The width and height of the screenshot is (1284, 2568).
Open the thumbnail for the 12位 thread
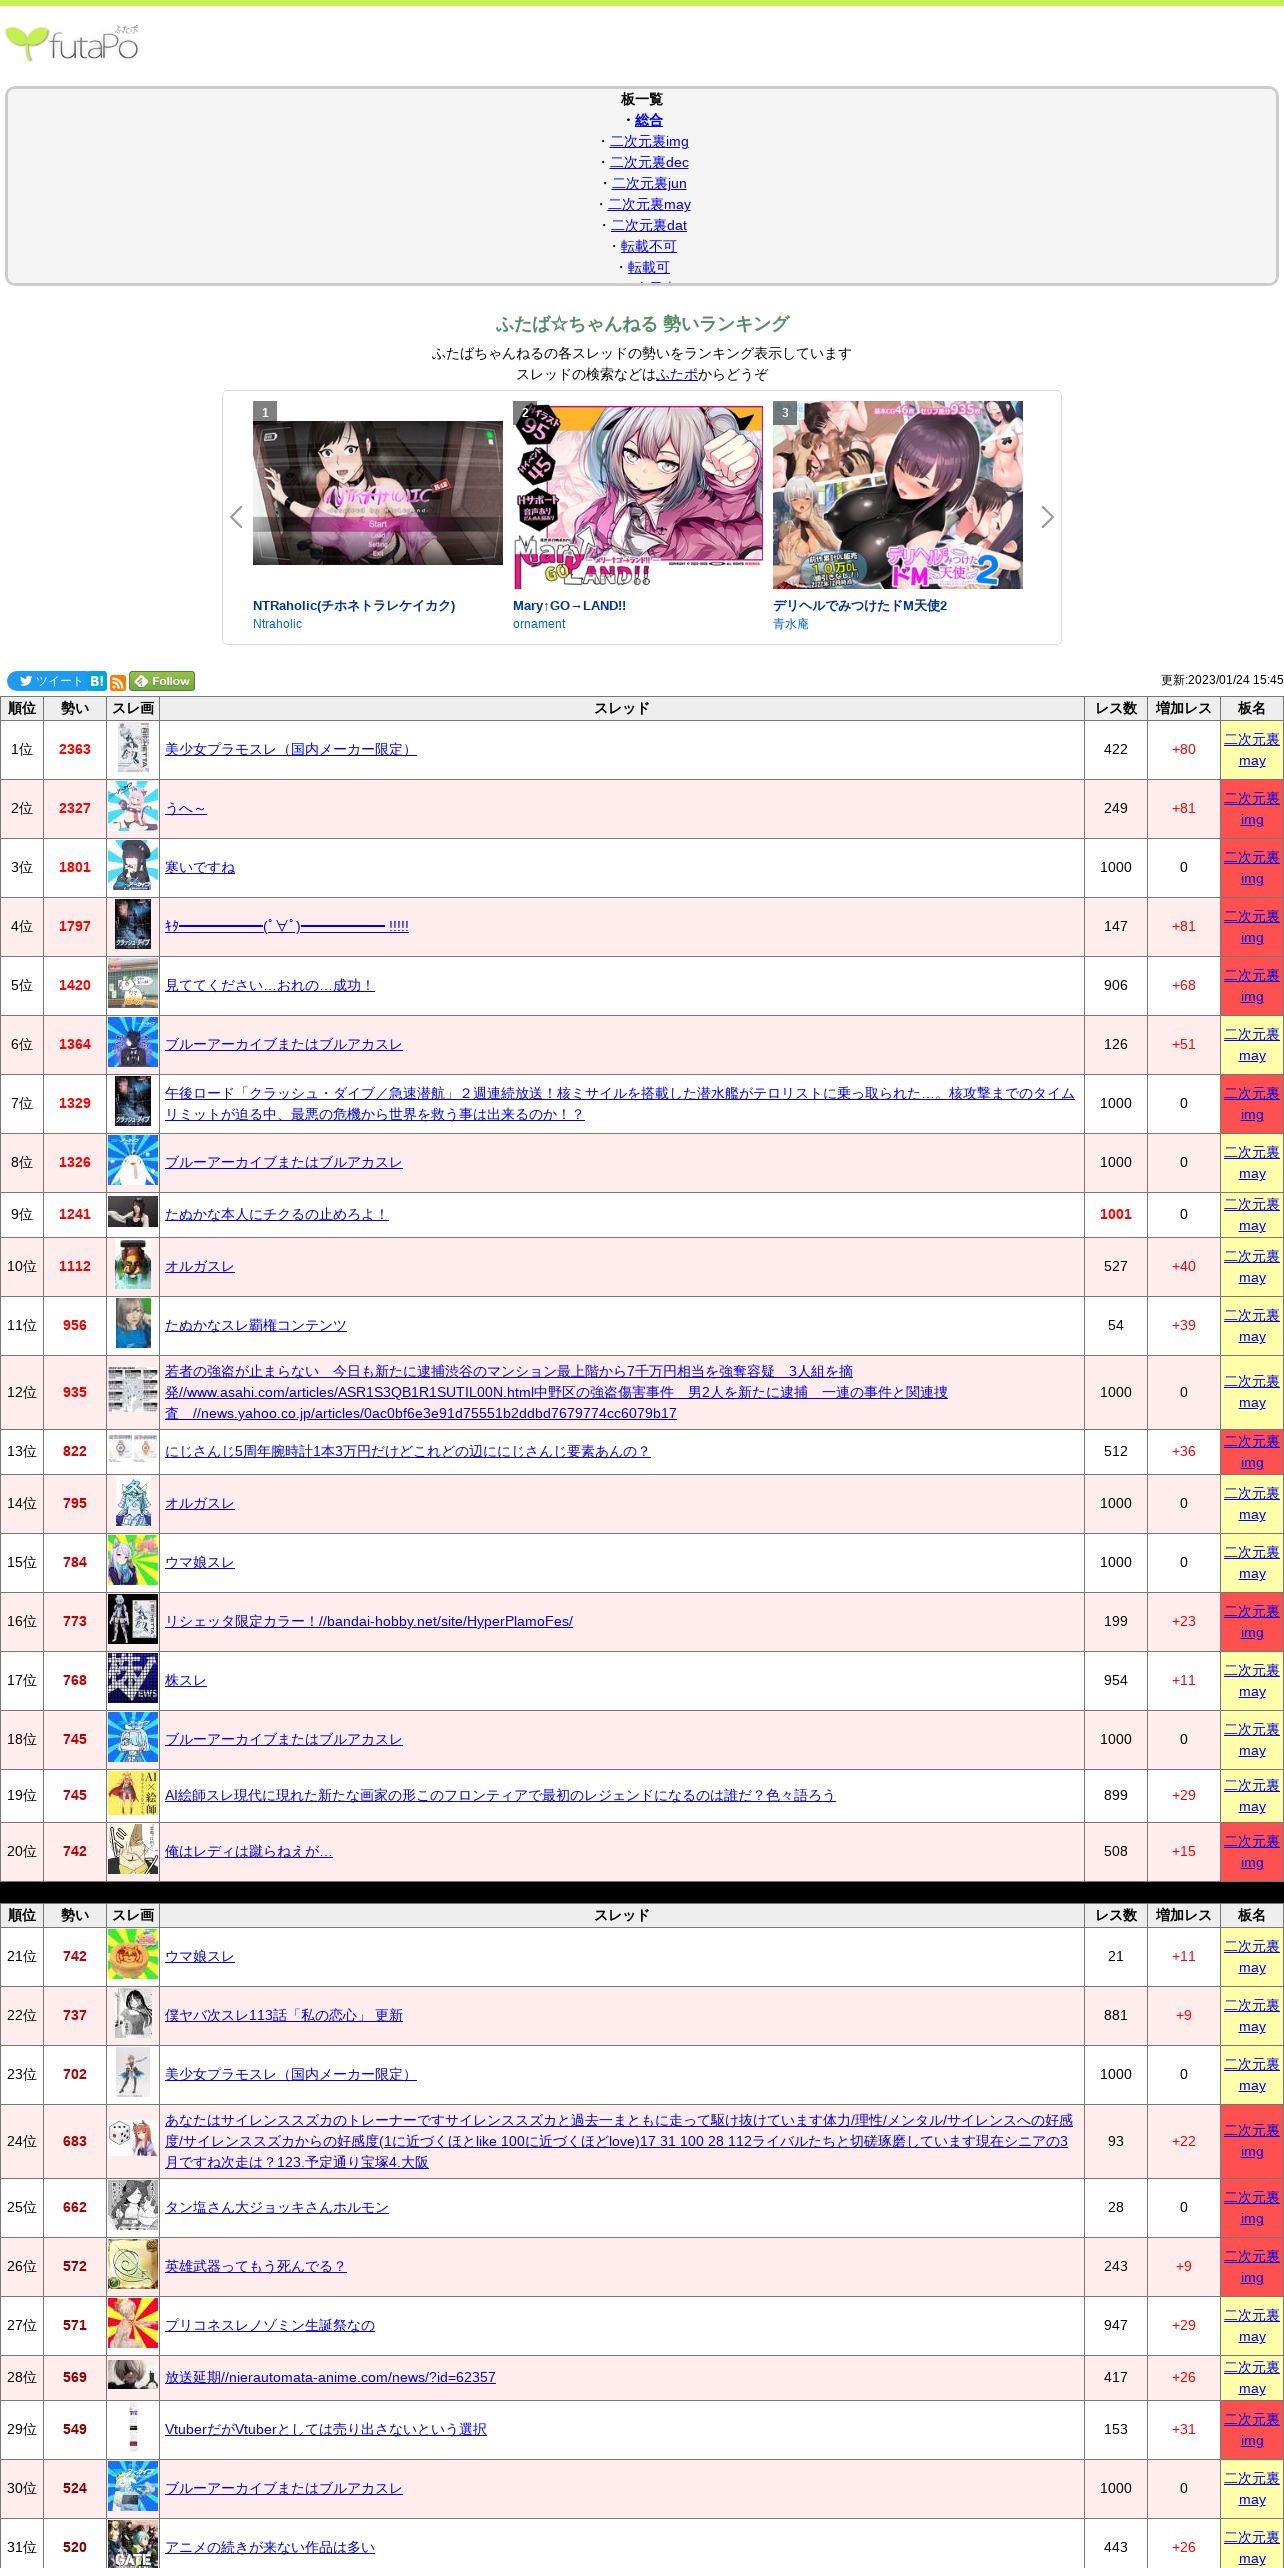(x=133, y=1392)
